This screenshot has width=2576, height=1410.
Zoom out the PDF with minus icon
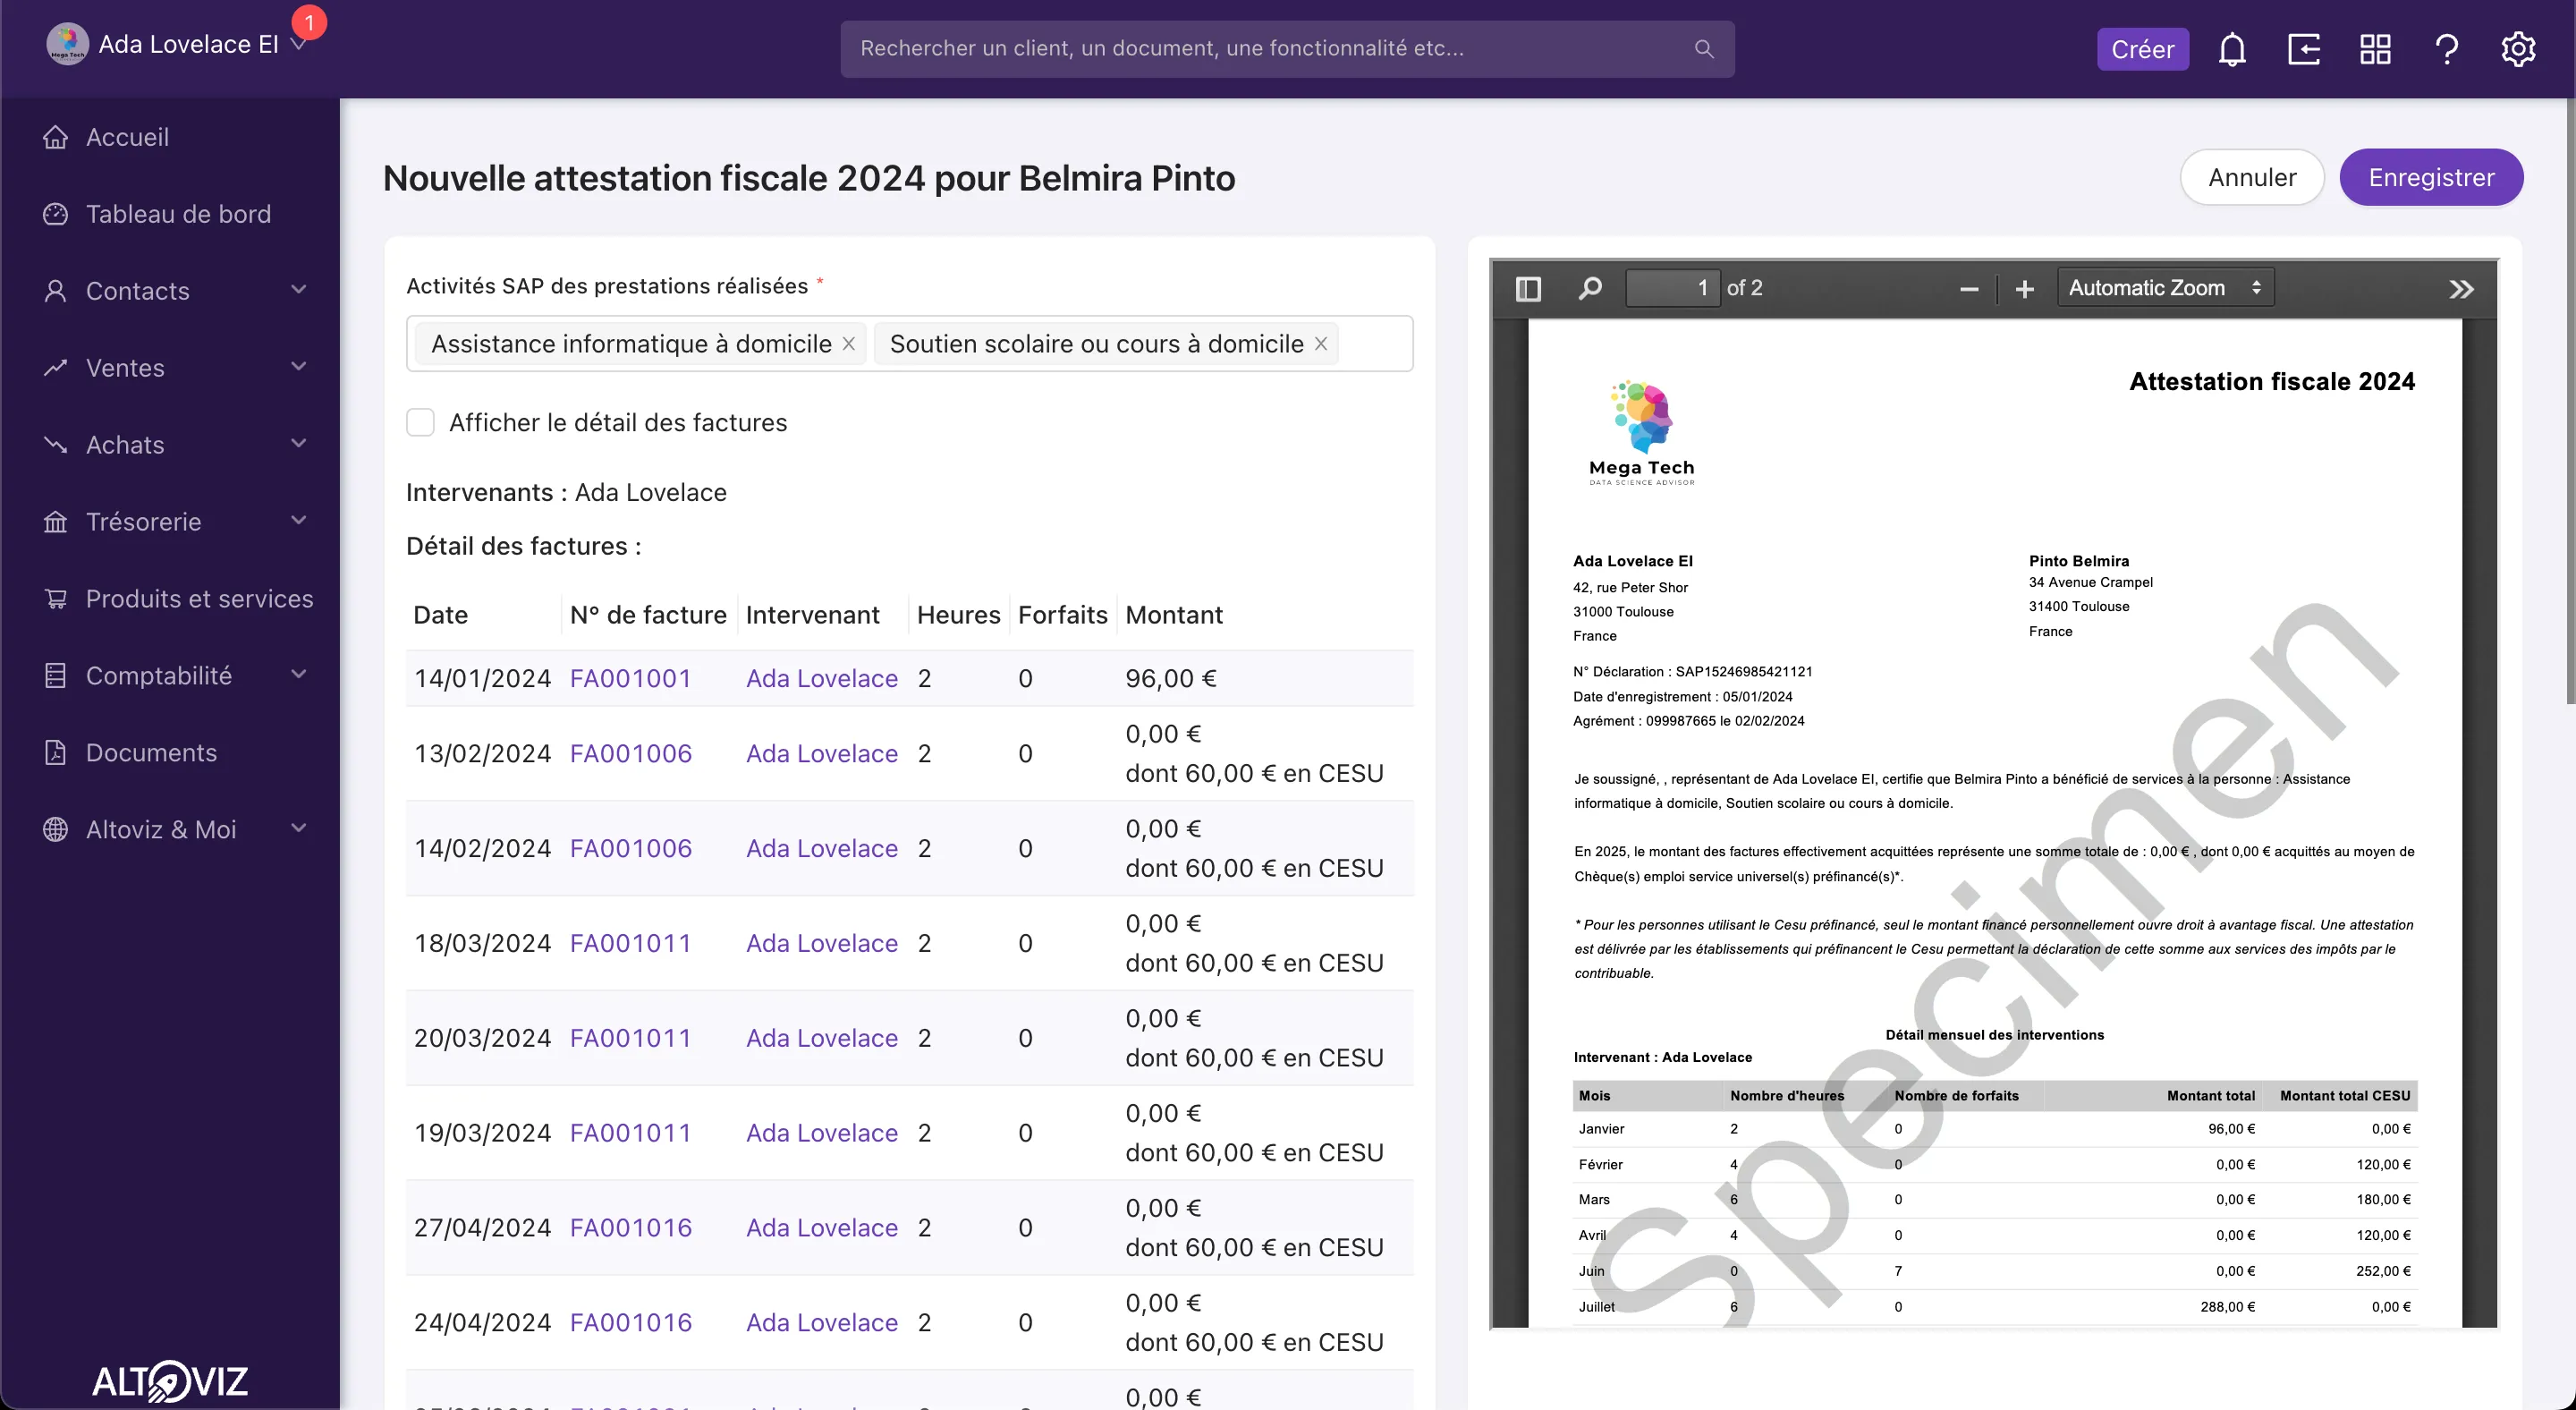tap(1969, 289)
